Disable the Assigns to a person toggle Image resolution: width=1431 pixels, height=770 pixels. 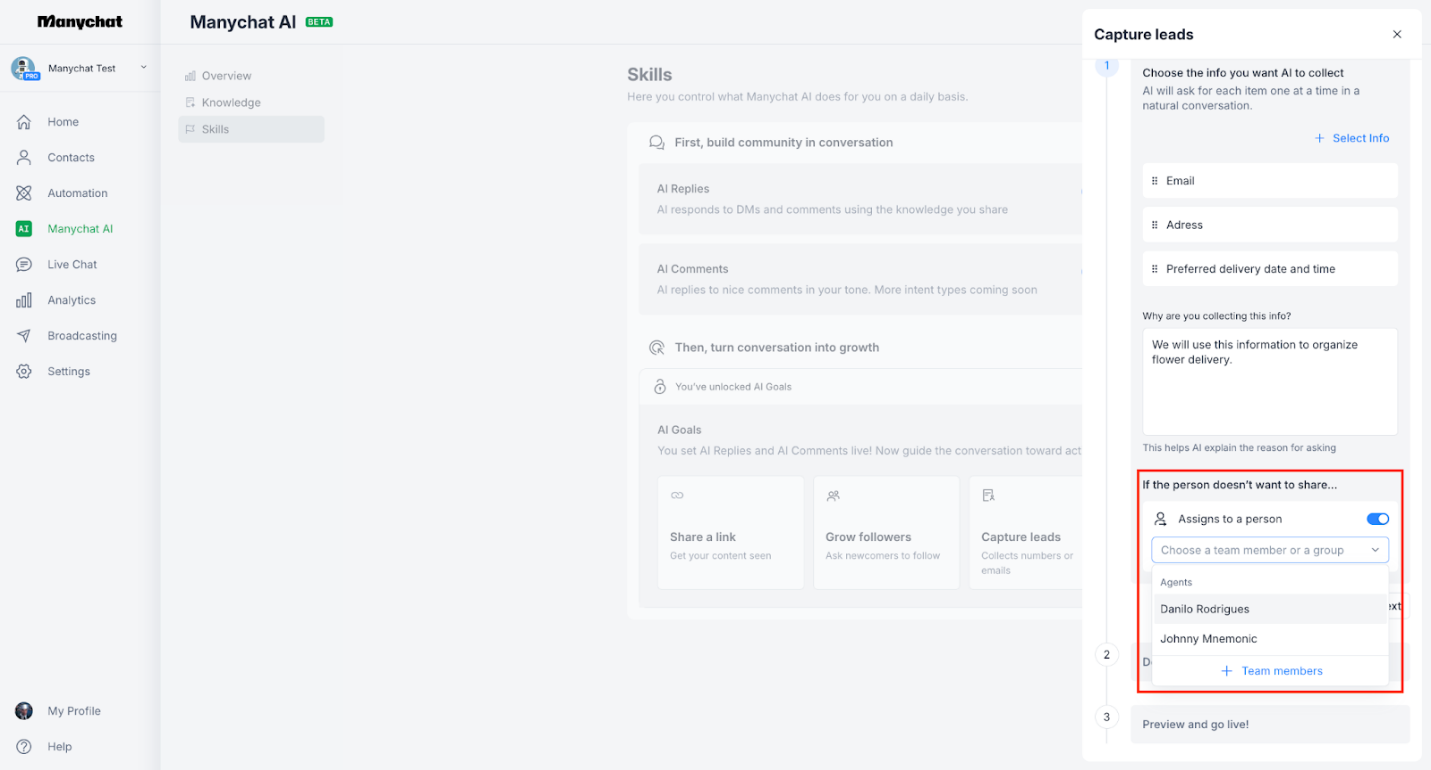click(x=1378, y=518)
